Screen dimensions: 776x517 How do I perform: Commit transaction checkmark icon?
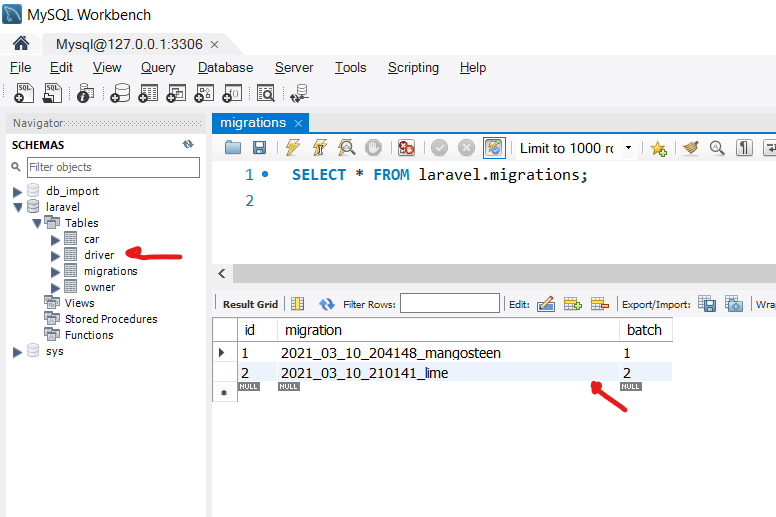(439, 147)
